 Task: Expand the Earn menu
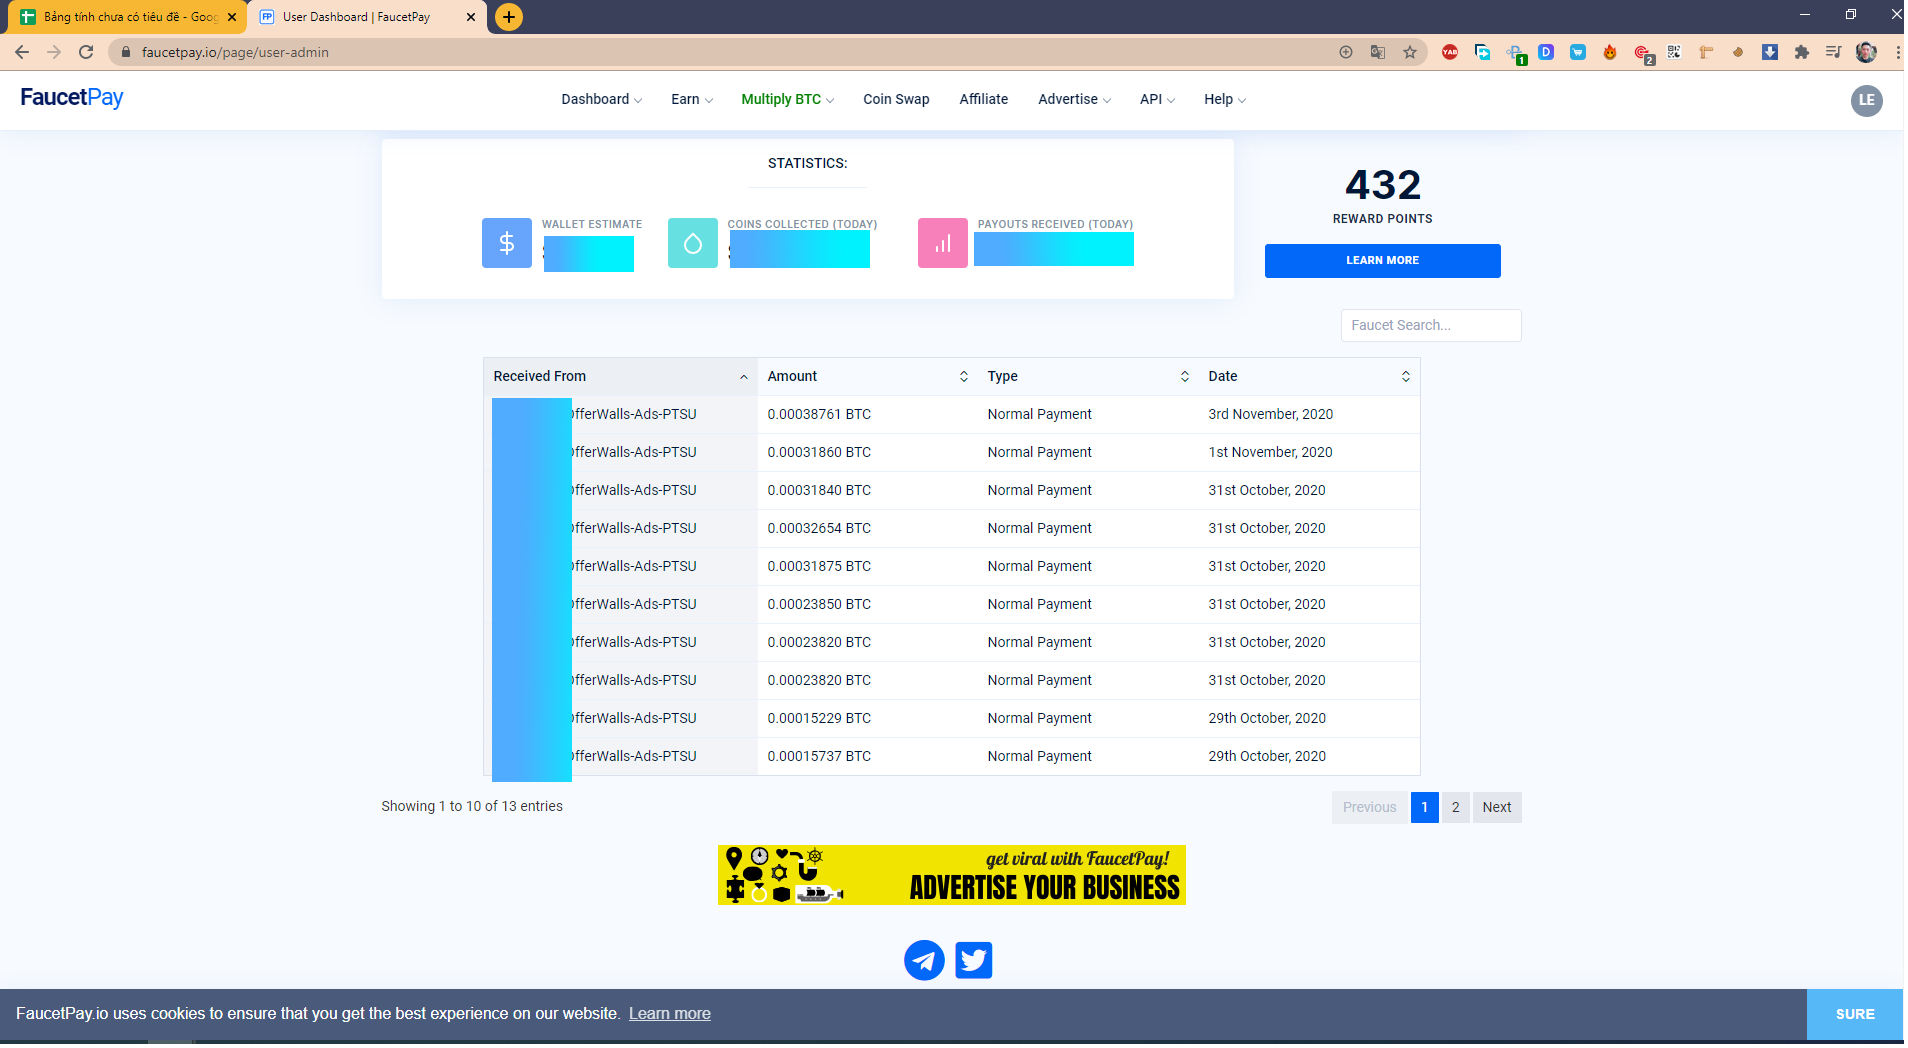[x=691, y=99]
